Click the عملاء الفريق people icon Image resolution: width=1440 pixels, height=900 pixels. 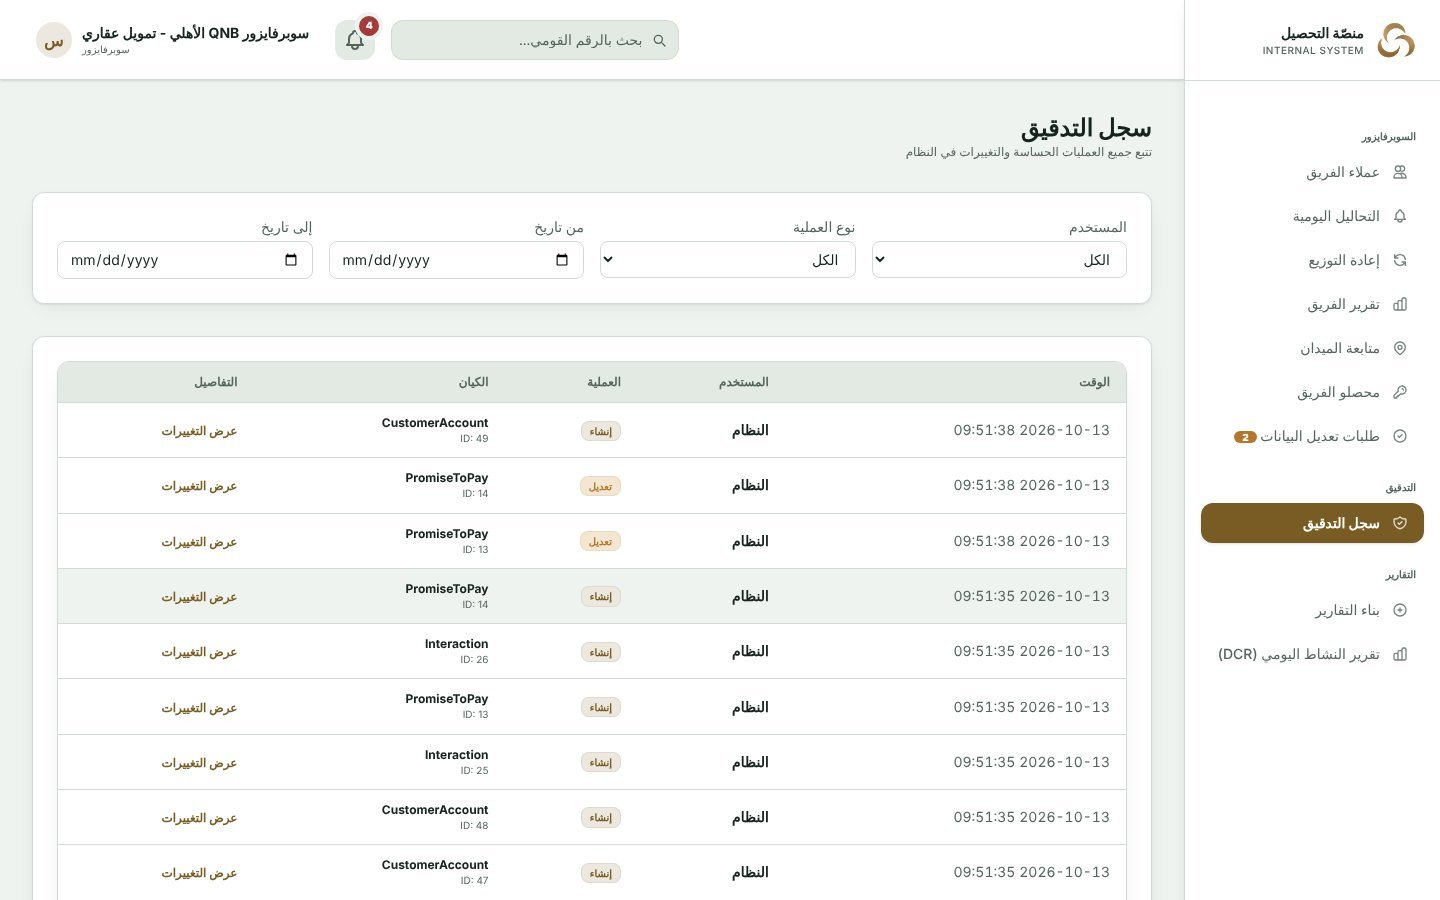(1400, 172)
